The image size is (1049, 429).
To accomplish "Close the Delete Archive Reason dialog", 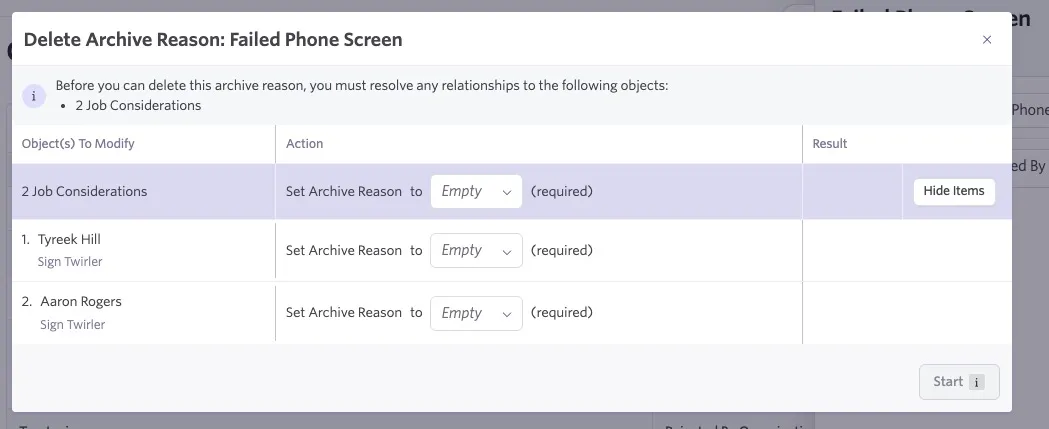I will pyautogui.click(x=987, y=39).
